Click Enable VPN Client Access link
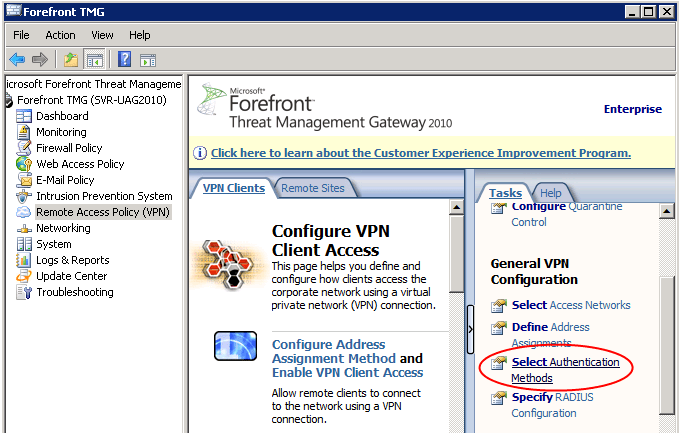 348,373
